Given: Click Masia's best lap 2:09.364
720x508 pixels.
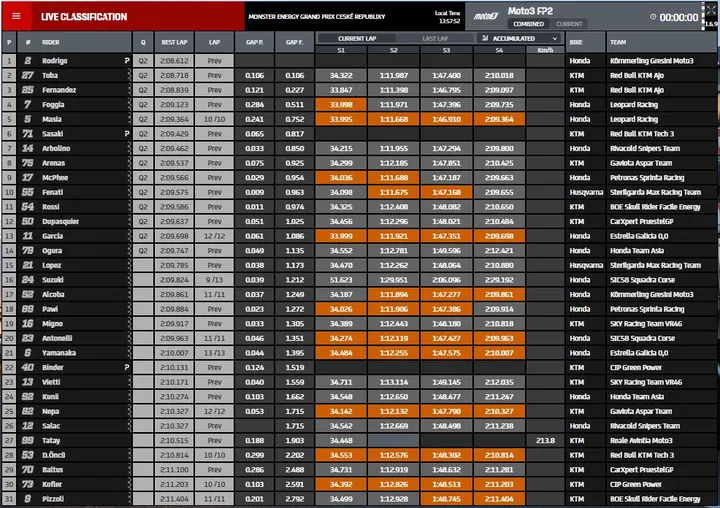Looking at the screenshot, I should (174, 119).
